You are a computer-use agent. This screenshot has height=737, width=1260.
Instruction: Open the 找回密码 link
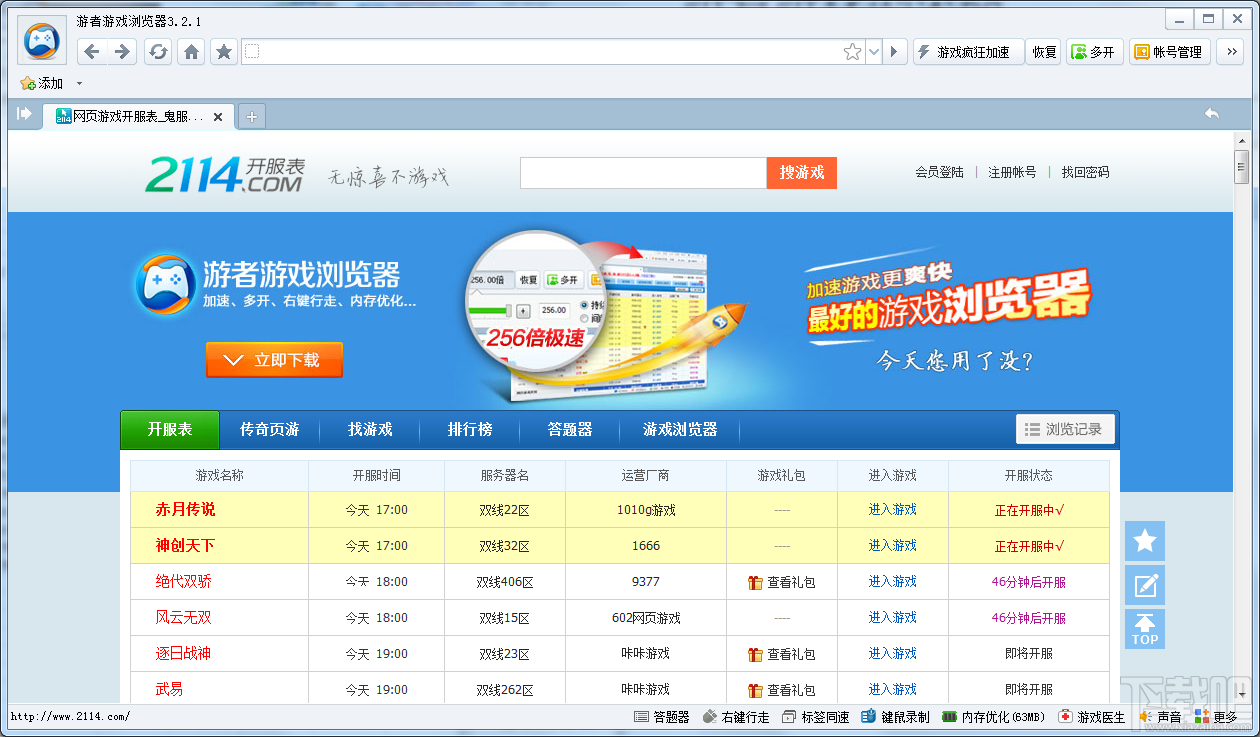tap(1085, 172)
